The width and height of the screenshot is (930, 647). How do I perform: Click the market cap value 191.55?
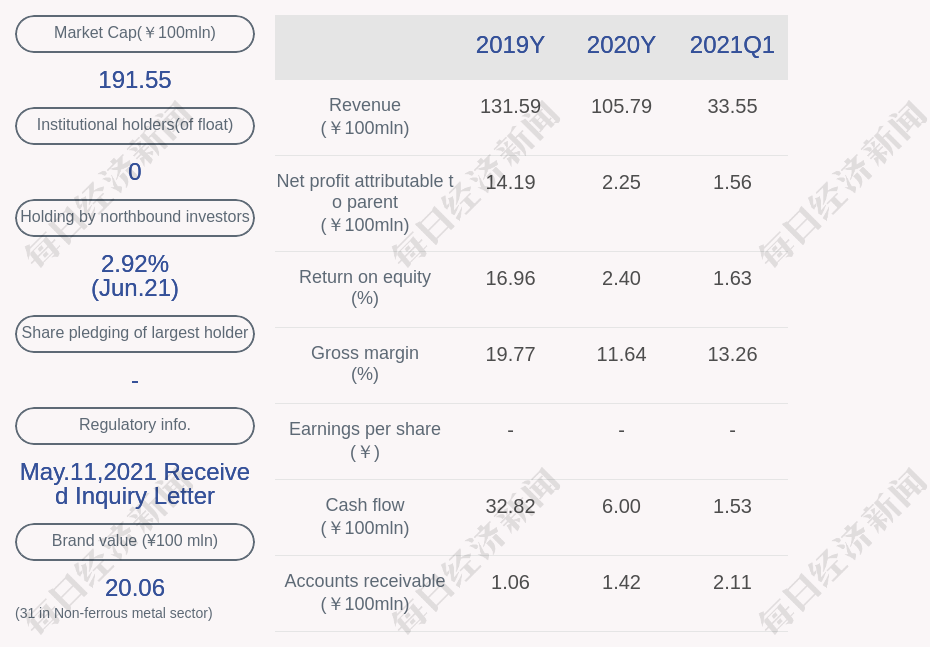coord(135,80)
